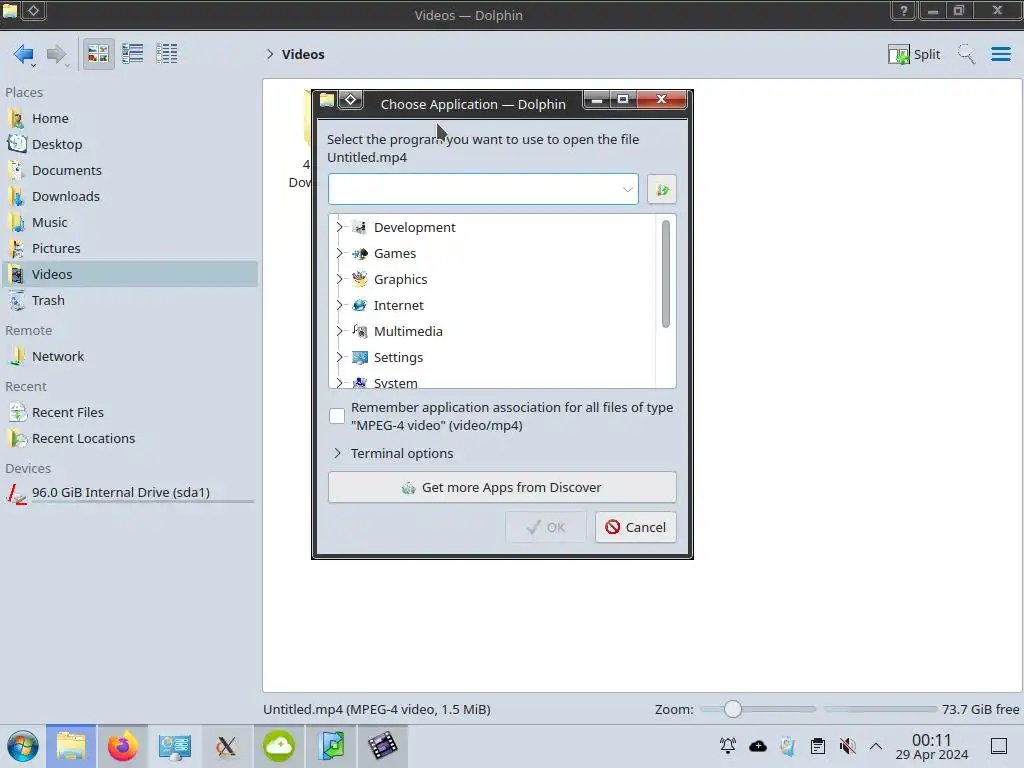Viewport: 1024px width, 768px height.
Task: Expand the Multimedia category
Action: click(339, 331)
